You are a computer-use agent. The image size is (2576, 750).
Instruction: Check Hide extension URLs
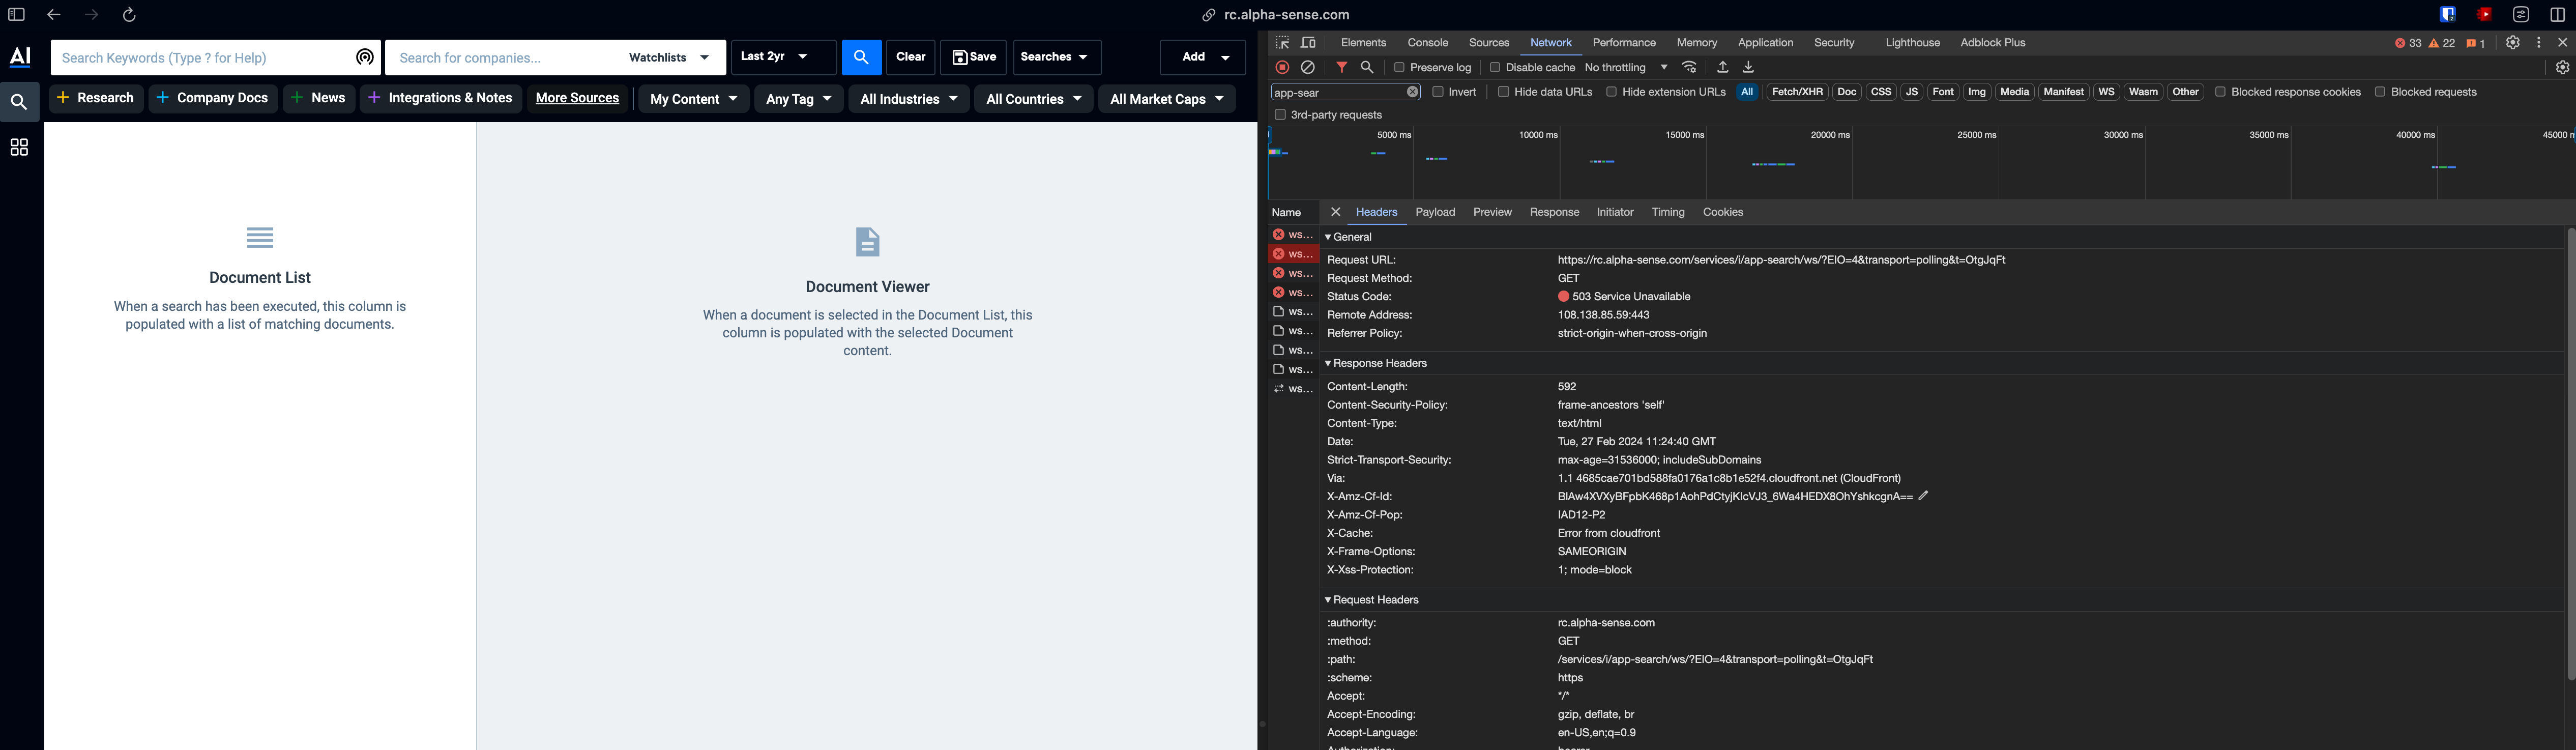(x=1611, y=92)
